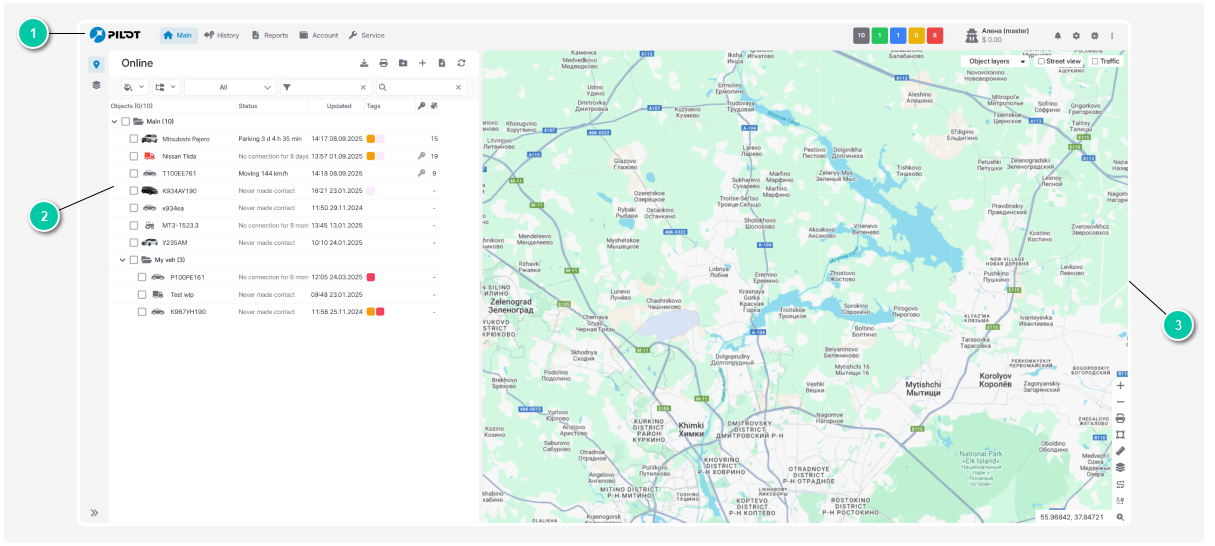The height and width of the screenshot is (546, 1215).
Task: Open the map ruler measurement tool
Action: click(1120, 450)
